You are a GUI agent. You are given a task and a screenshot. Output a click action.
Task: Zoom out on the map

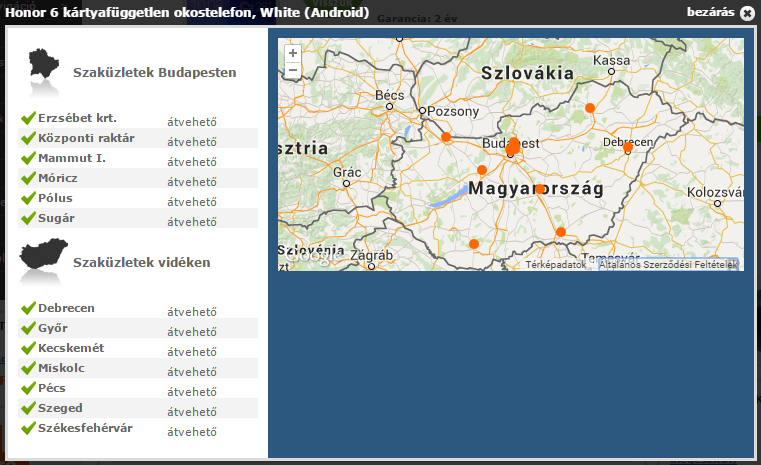293,70
